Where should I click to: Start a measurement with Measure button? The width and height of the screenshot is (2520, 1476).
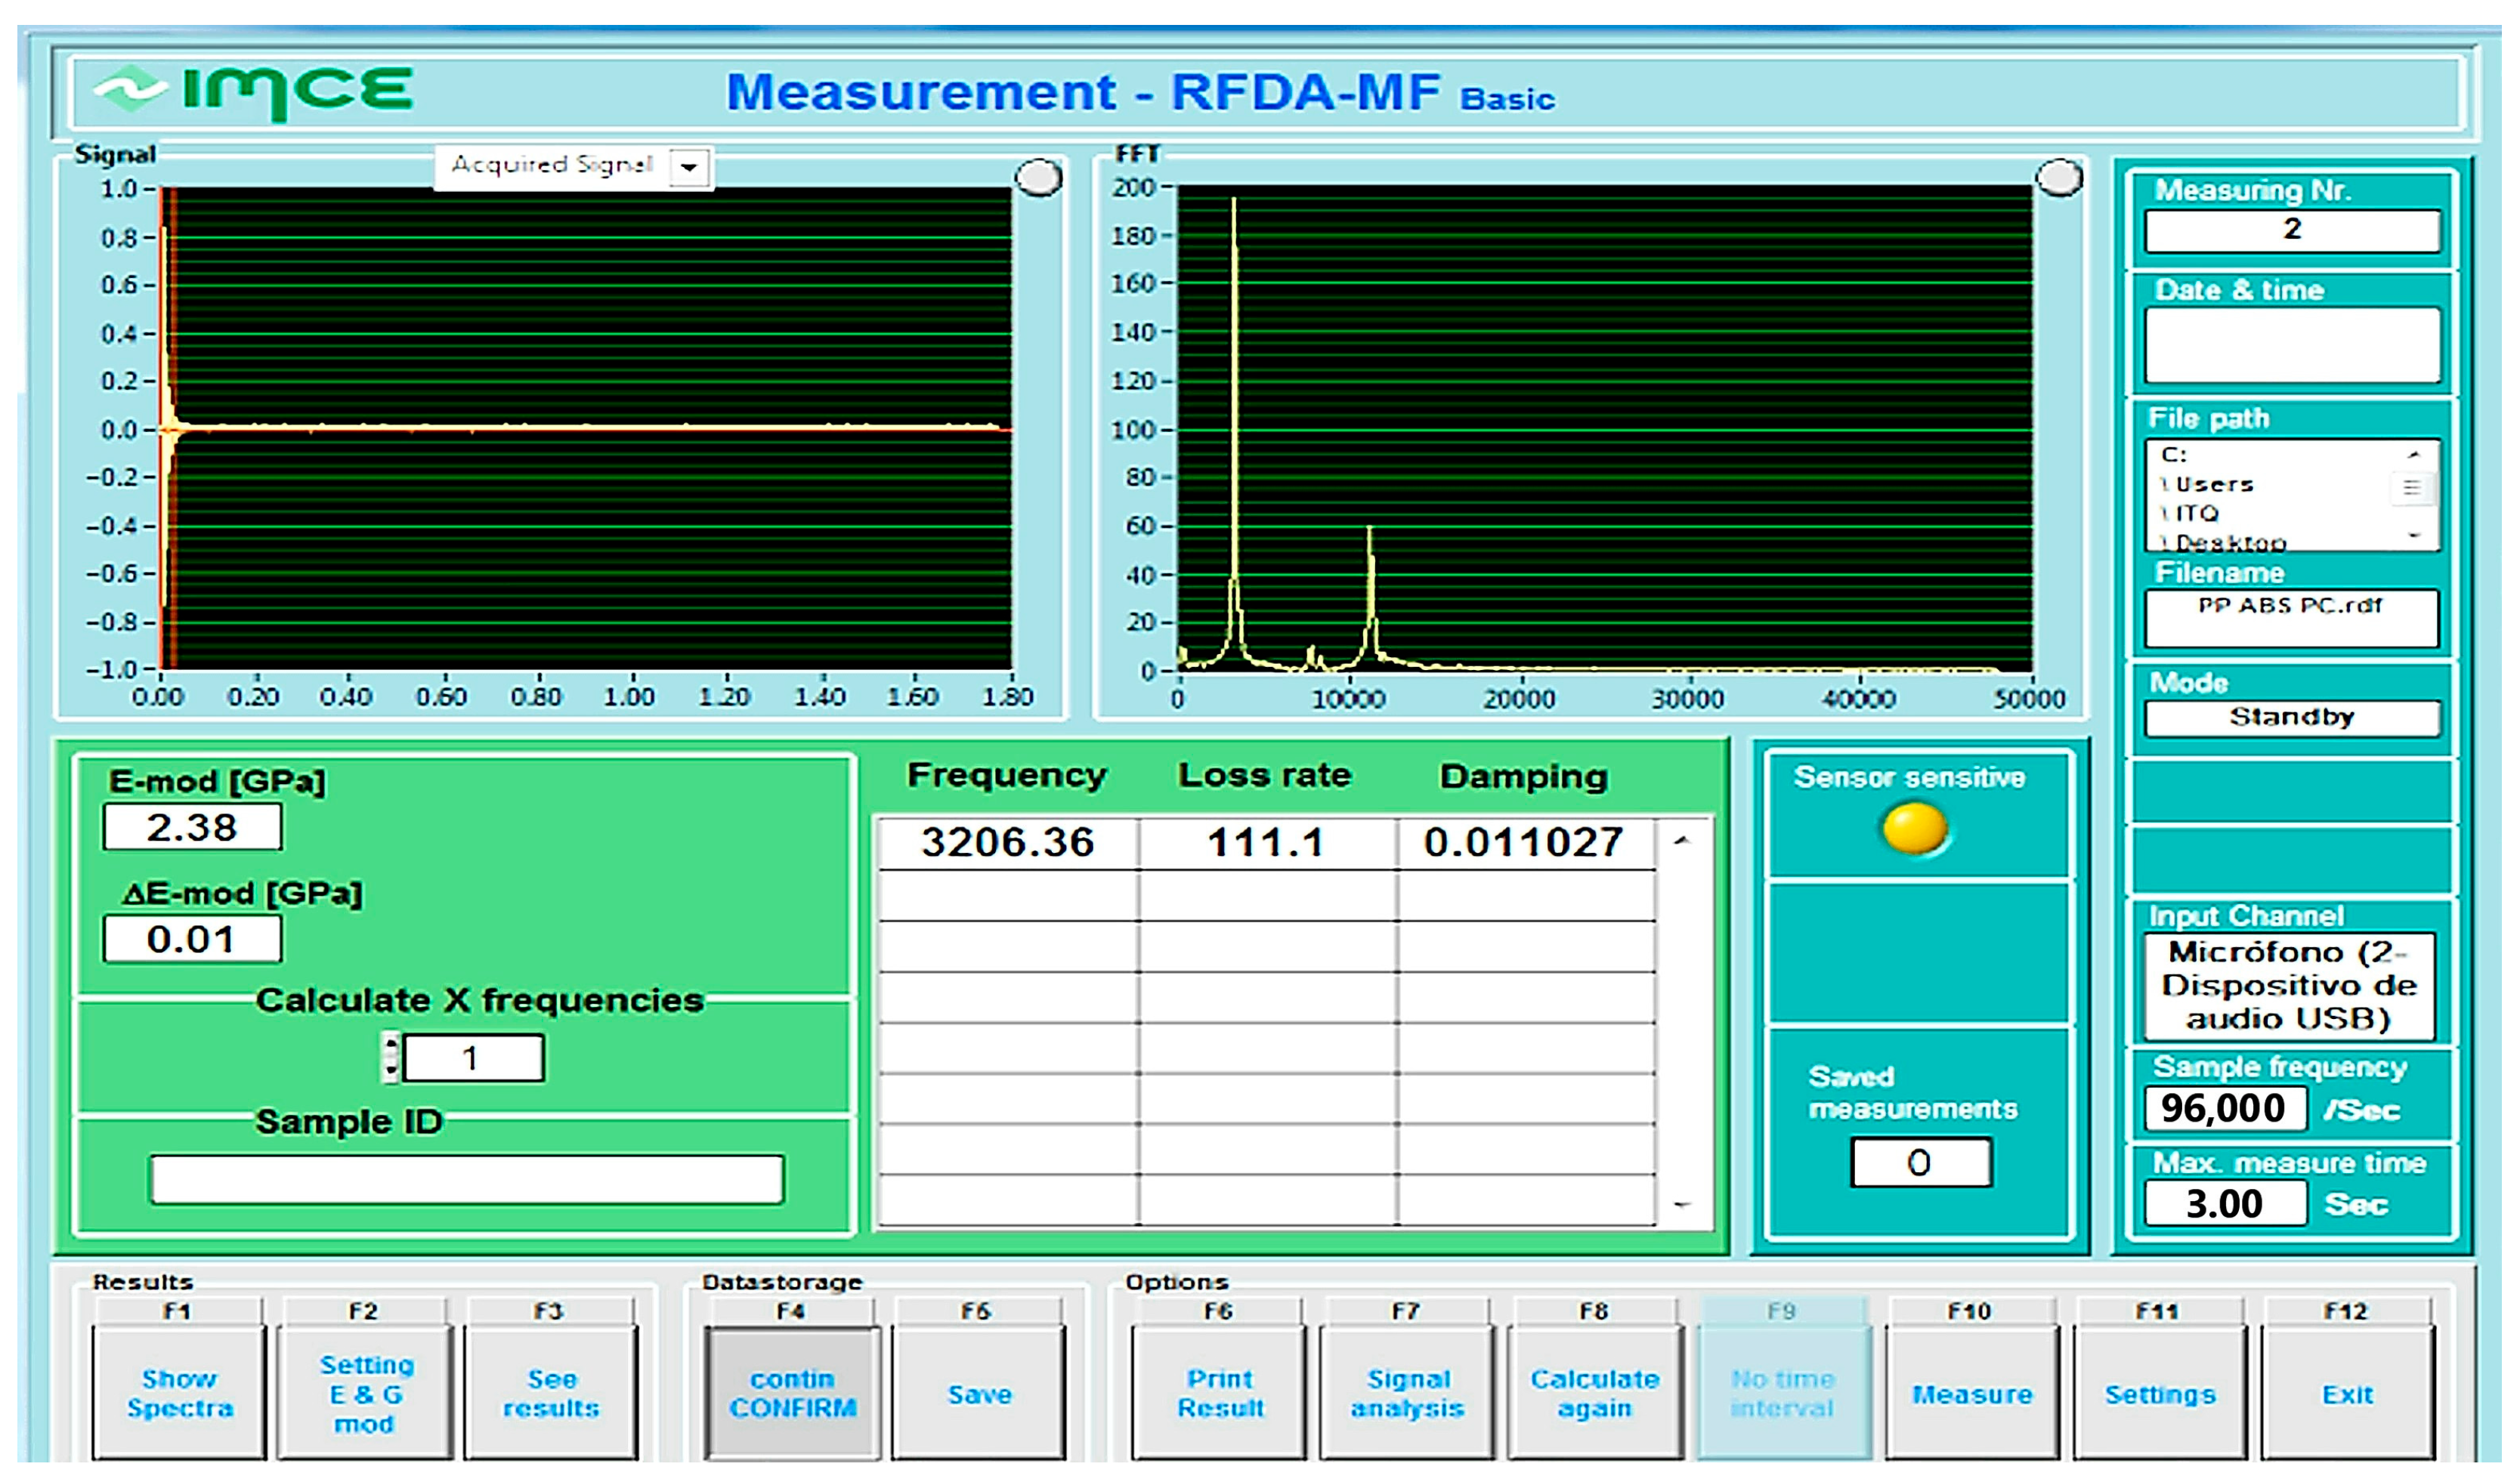(x=1971, y=1392)
